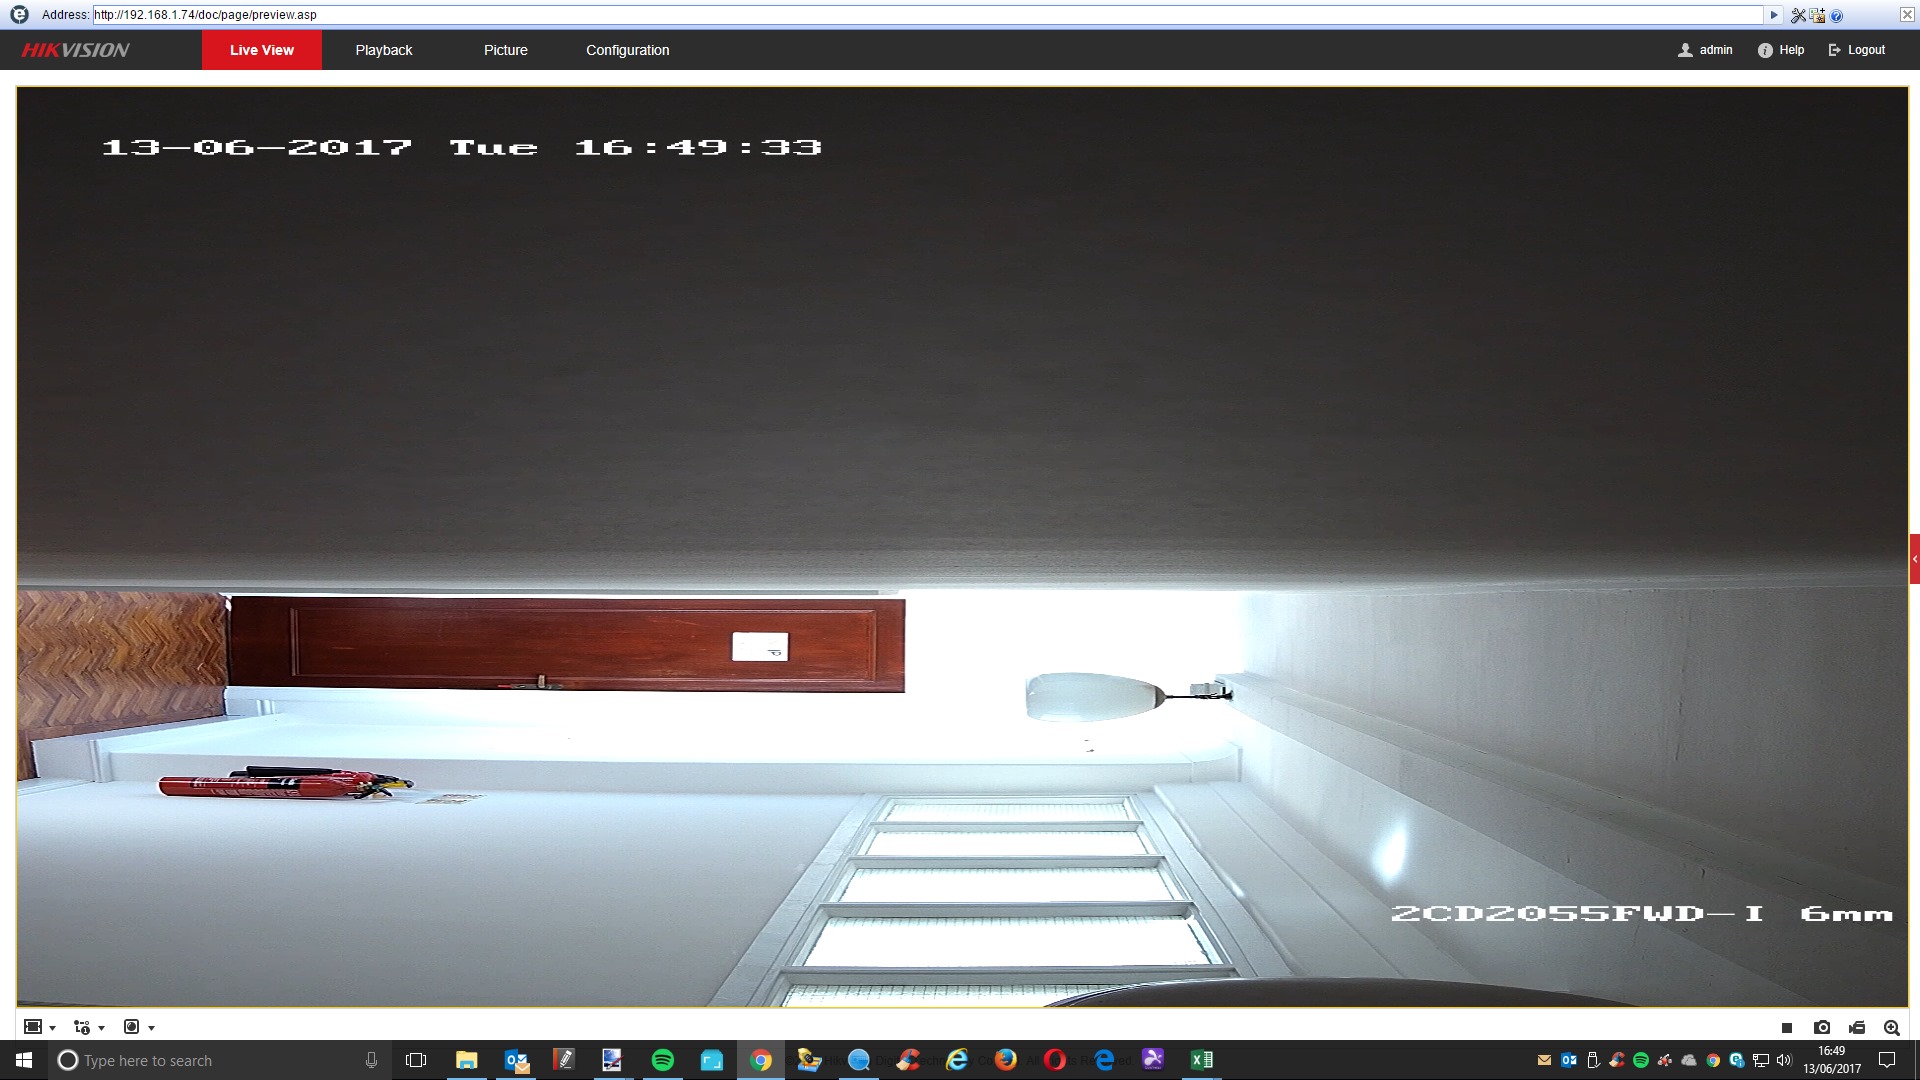Stop live view with square button
Image resolution: width=1920 pixels, height=1080 pixels.
point(1787,1027)
